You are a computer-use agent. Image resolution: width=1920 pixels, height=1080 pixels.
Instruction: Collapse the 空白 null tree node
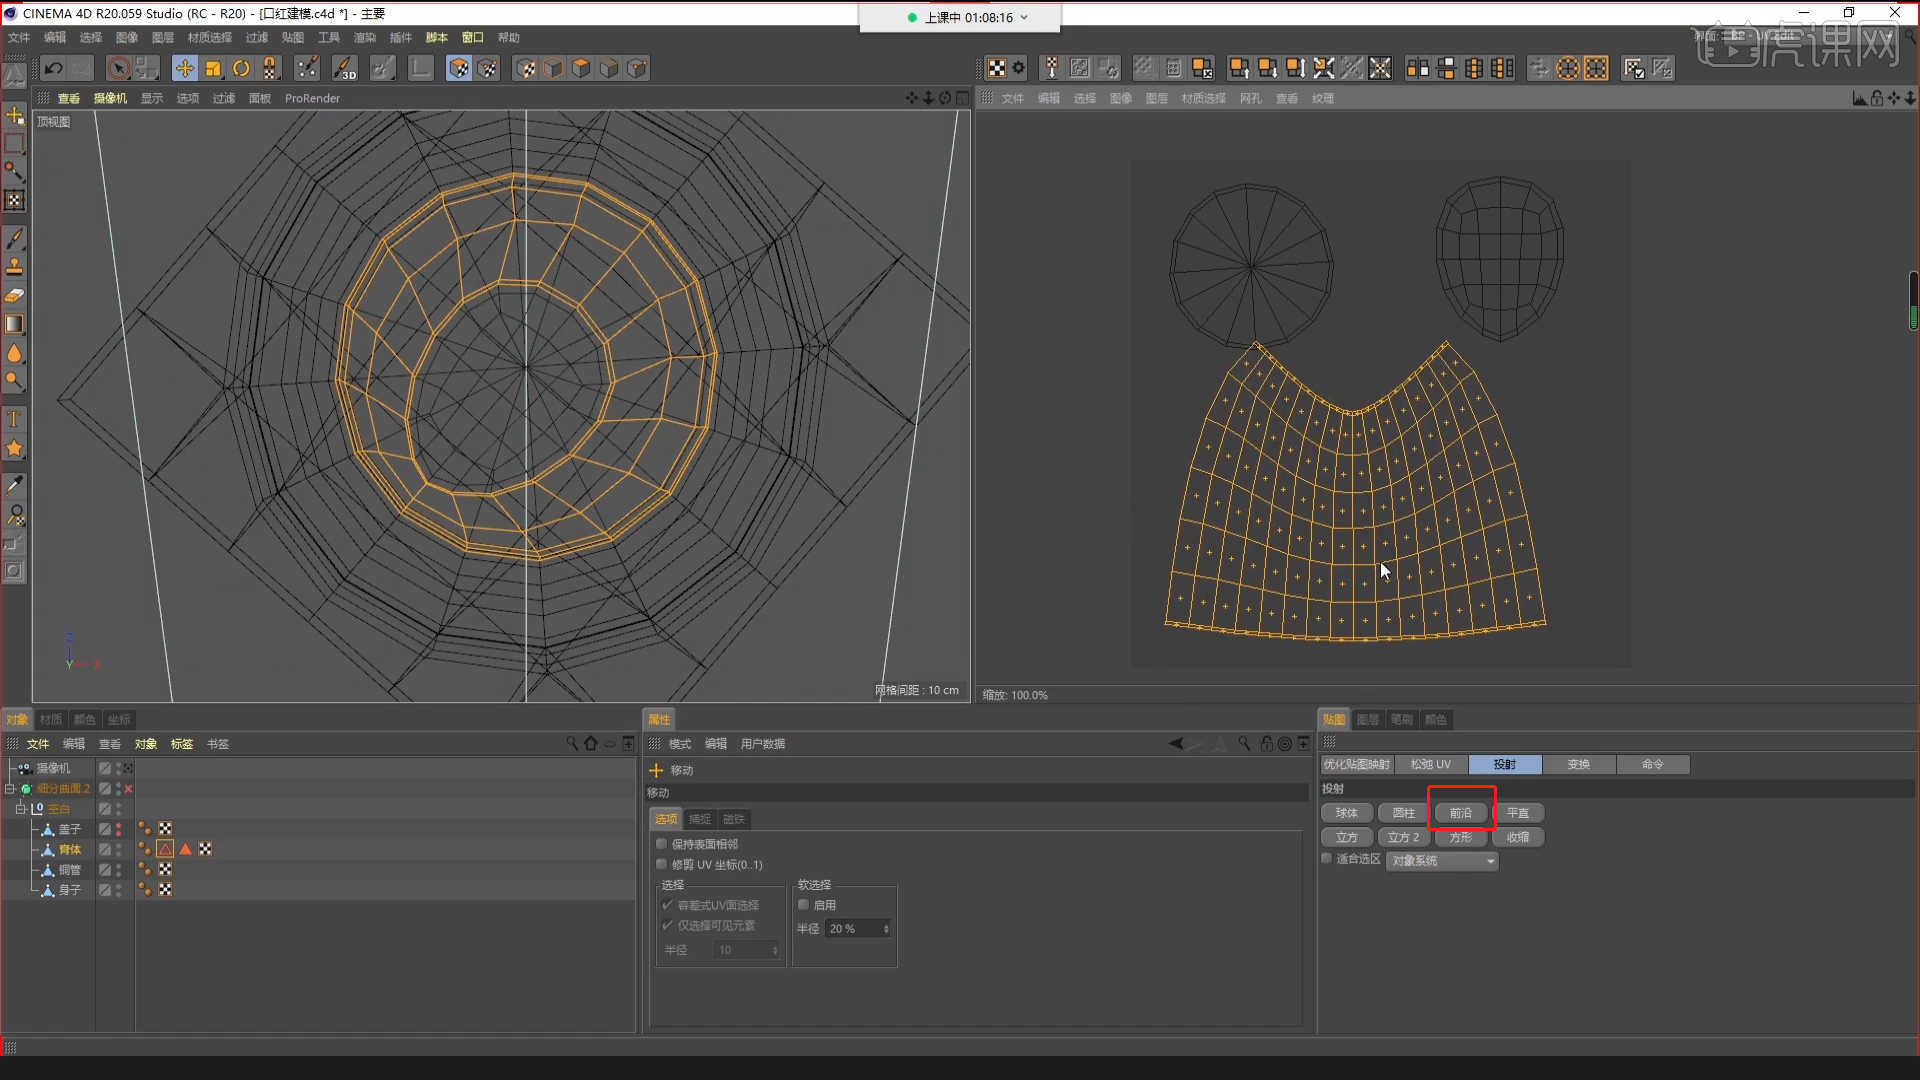(x=20, y=809)
